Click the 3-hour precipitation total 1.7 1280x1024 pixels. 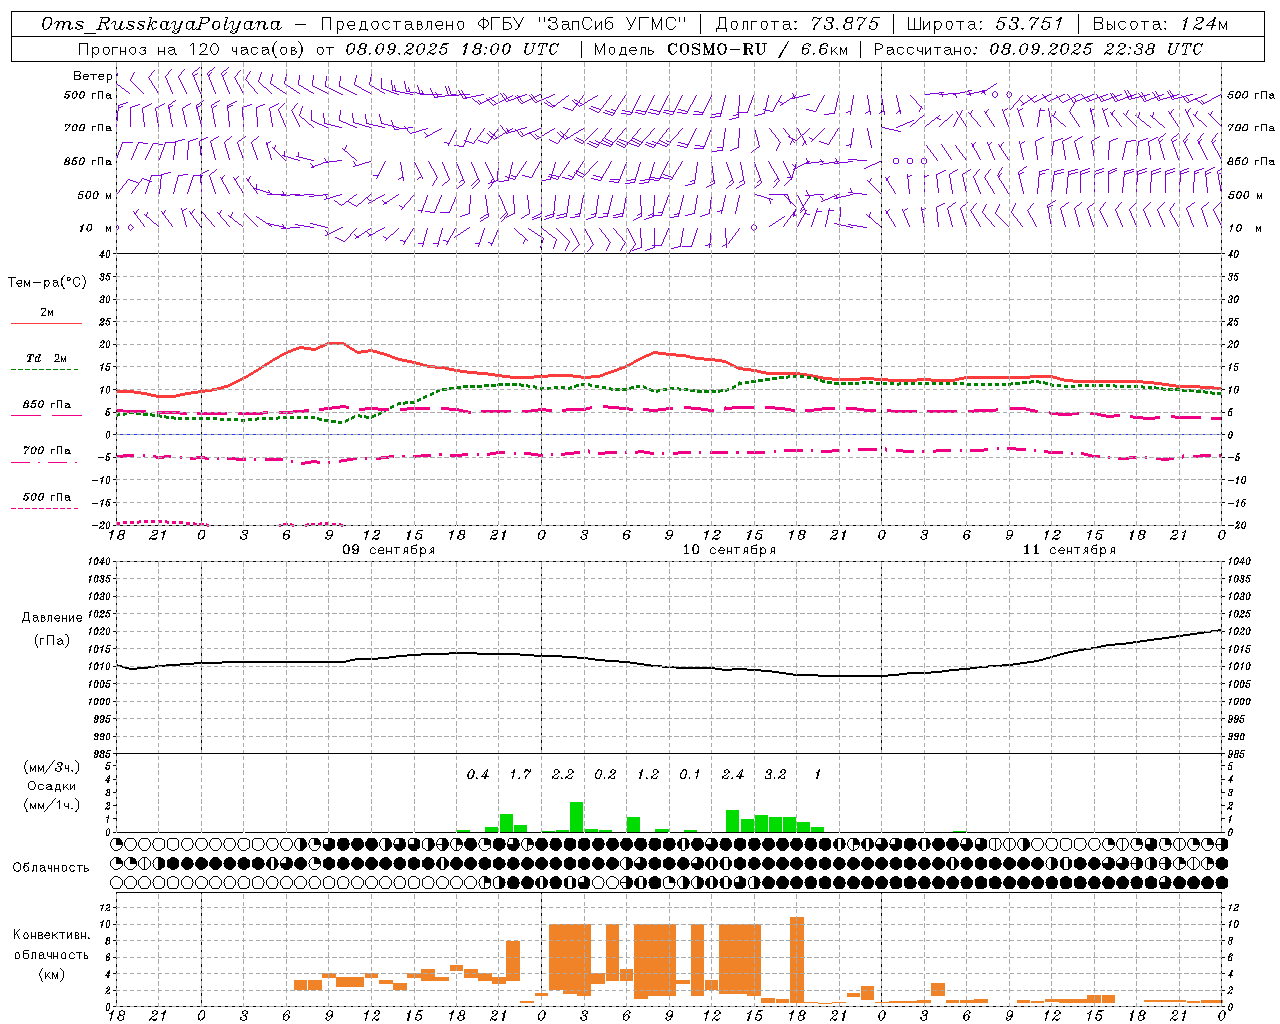point(520,775)
